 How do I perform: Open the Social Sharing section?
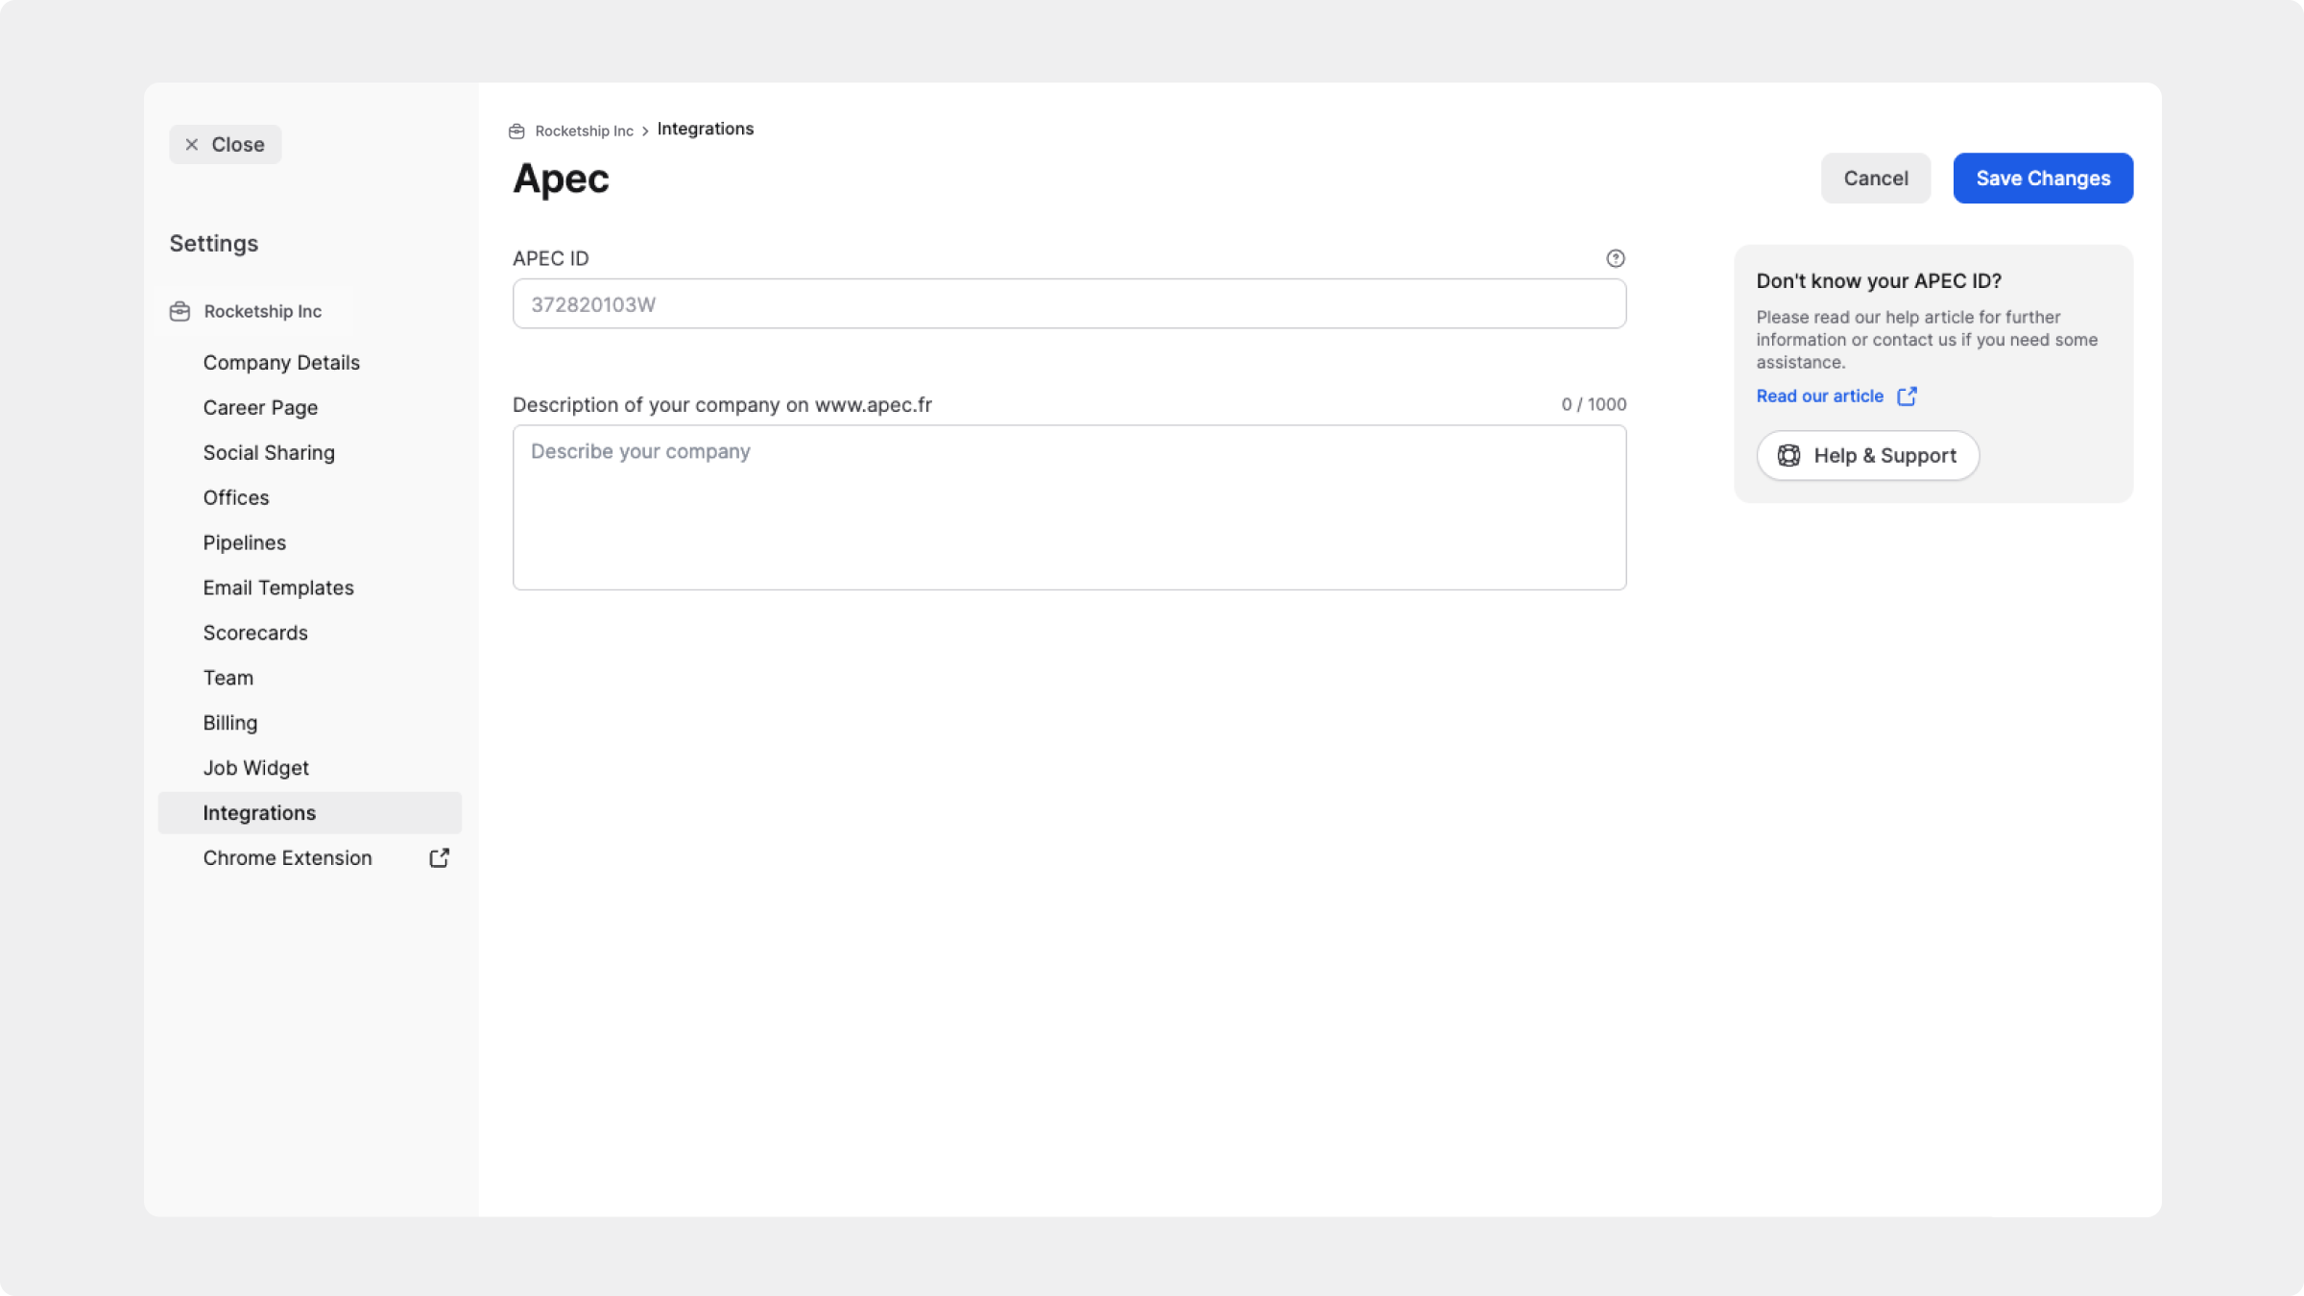coord(269,453)
